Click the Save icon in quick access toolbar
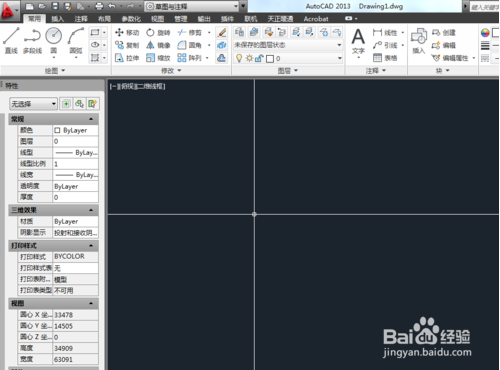Image resolution: width=500 pixels, height=370 pixels. click(x=55, y=6)
